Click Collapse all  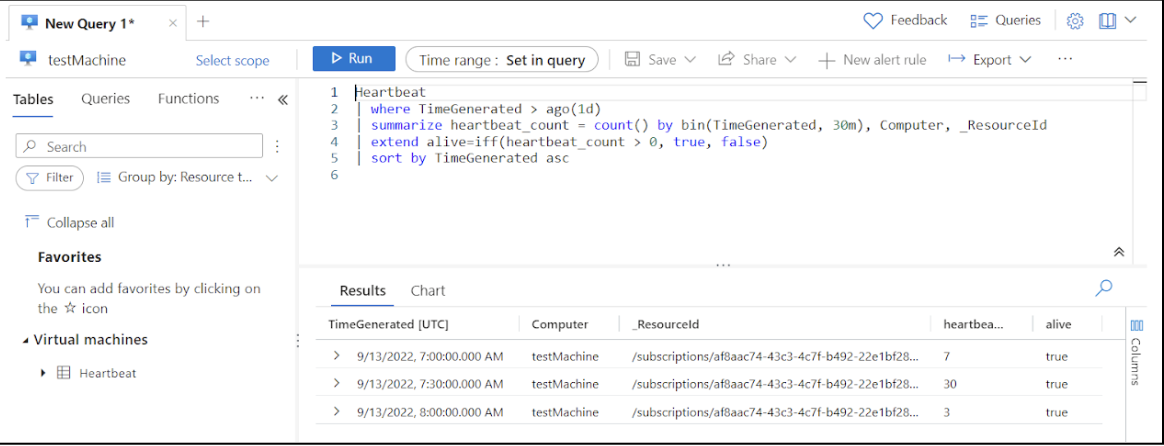coord(69,223)
